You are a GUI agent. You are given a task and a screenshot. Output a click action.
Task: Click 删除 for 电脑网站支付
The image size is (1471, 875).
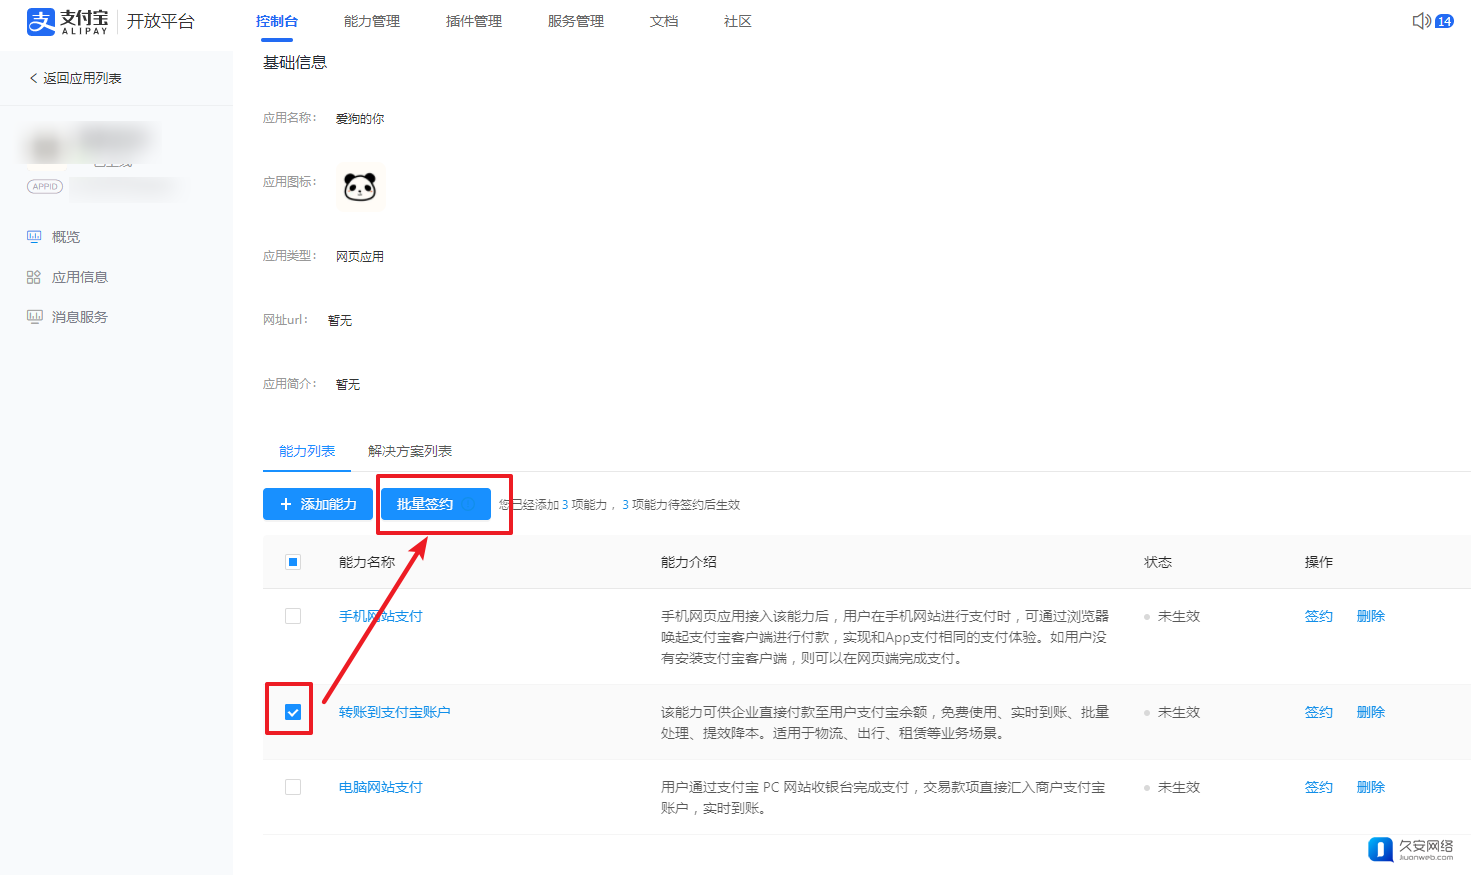click(x=1370, y=787)
